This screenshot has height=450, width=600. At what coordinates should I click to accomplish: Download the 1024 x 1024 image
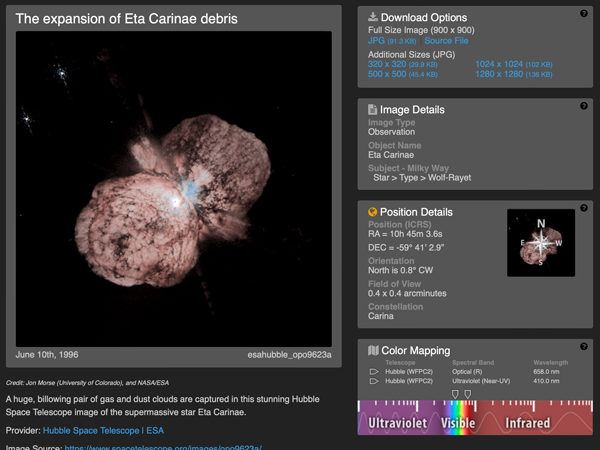tap(514, 64)
